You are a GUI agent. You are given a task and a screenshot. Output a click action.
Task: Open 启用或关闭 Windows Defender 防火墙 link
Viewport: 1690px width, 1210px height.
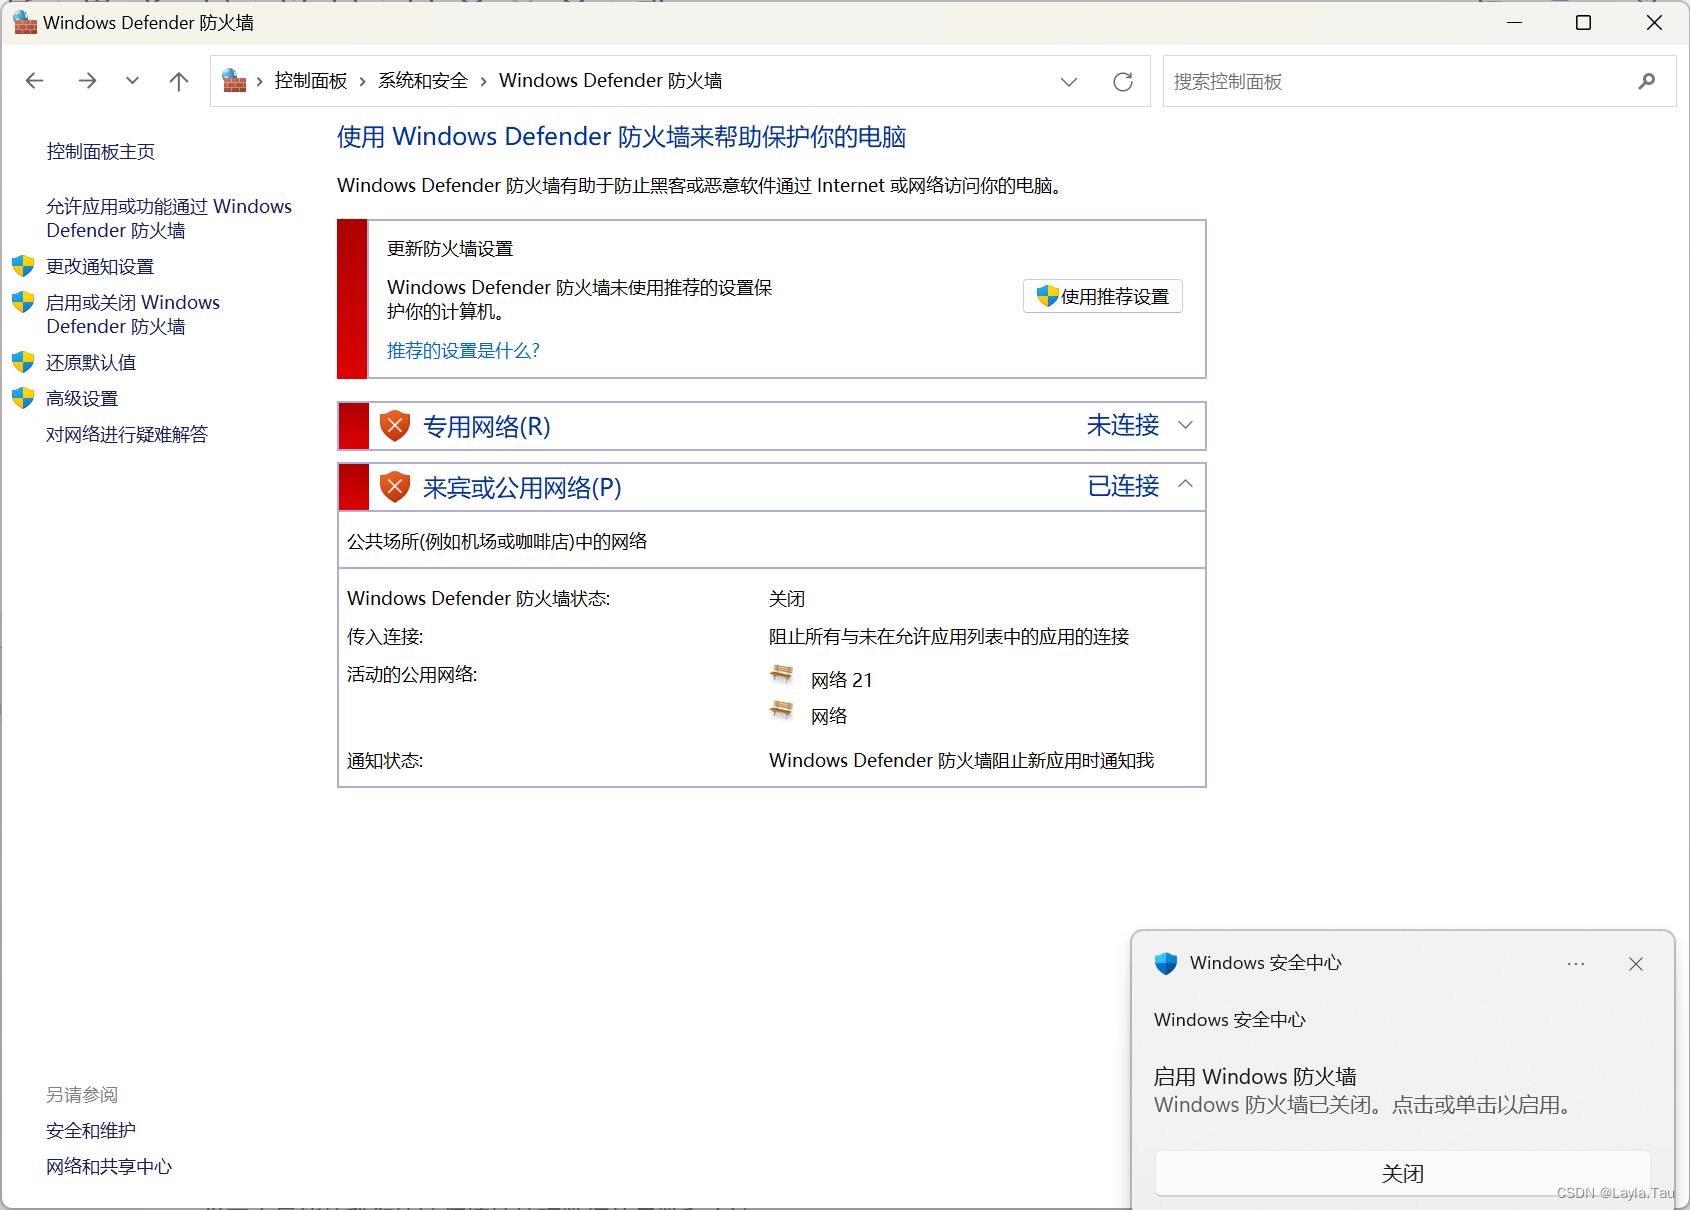tap(133, 314)
